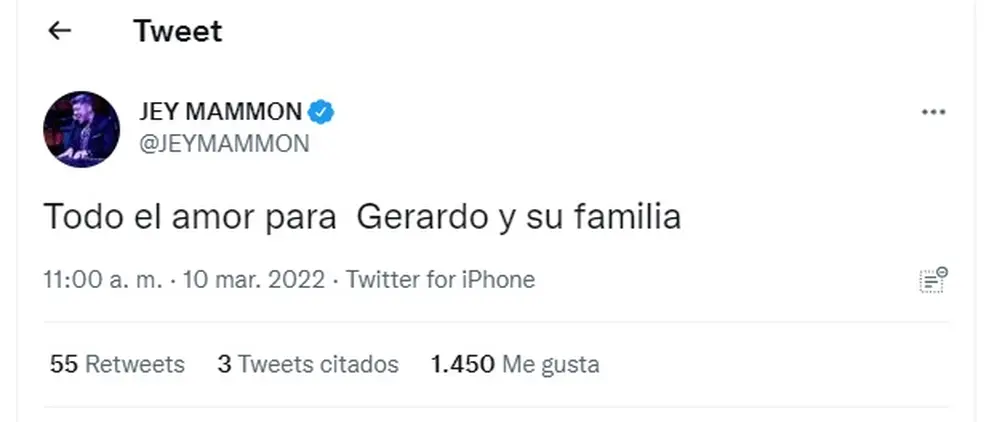Click the Tweet page header title
This screenshot has width=997, height=422.
(x=178, y=31)
